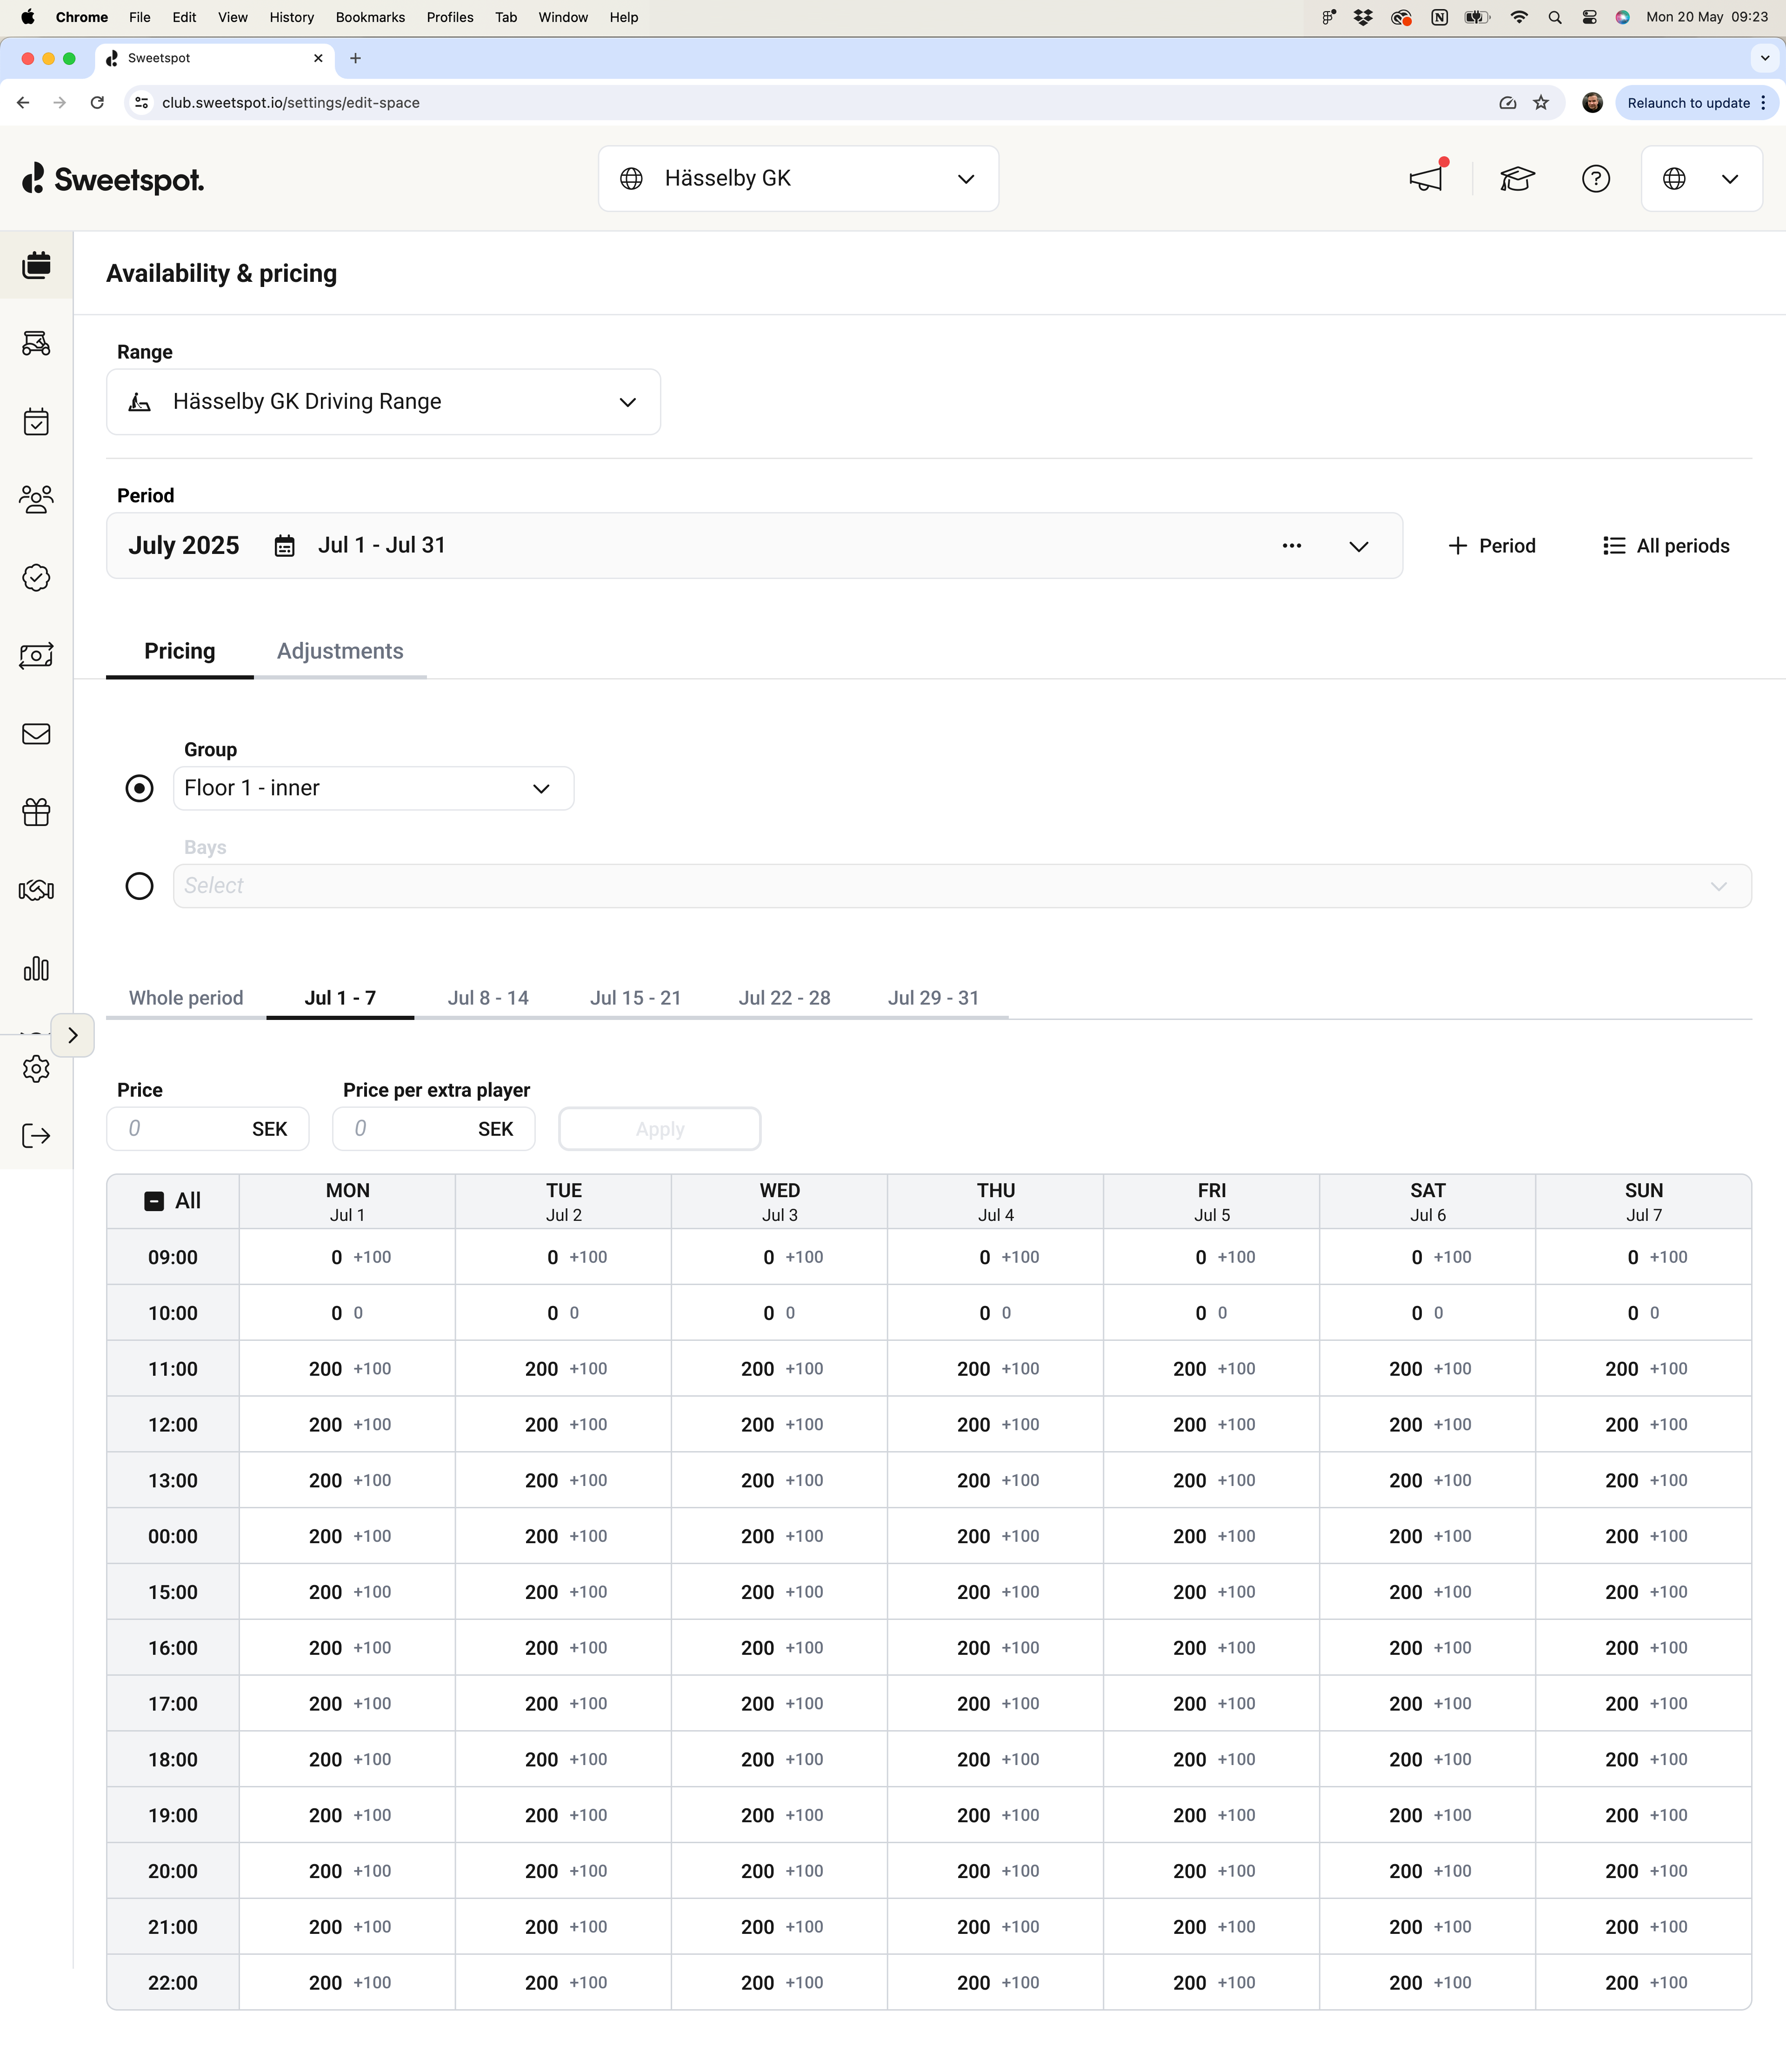The image size is (1786, 2072).
Task: Expand the Floor 1 - inner group dropdown
Action: (x=373, y=788)
